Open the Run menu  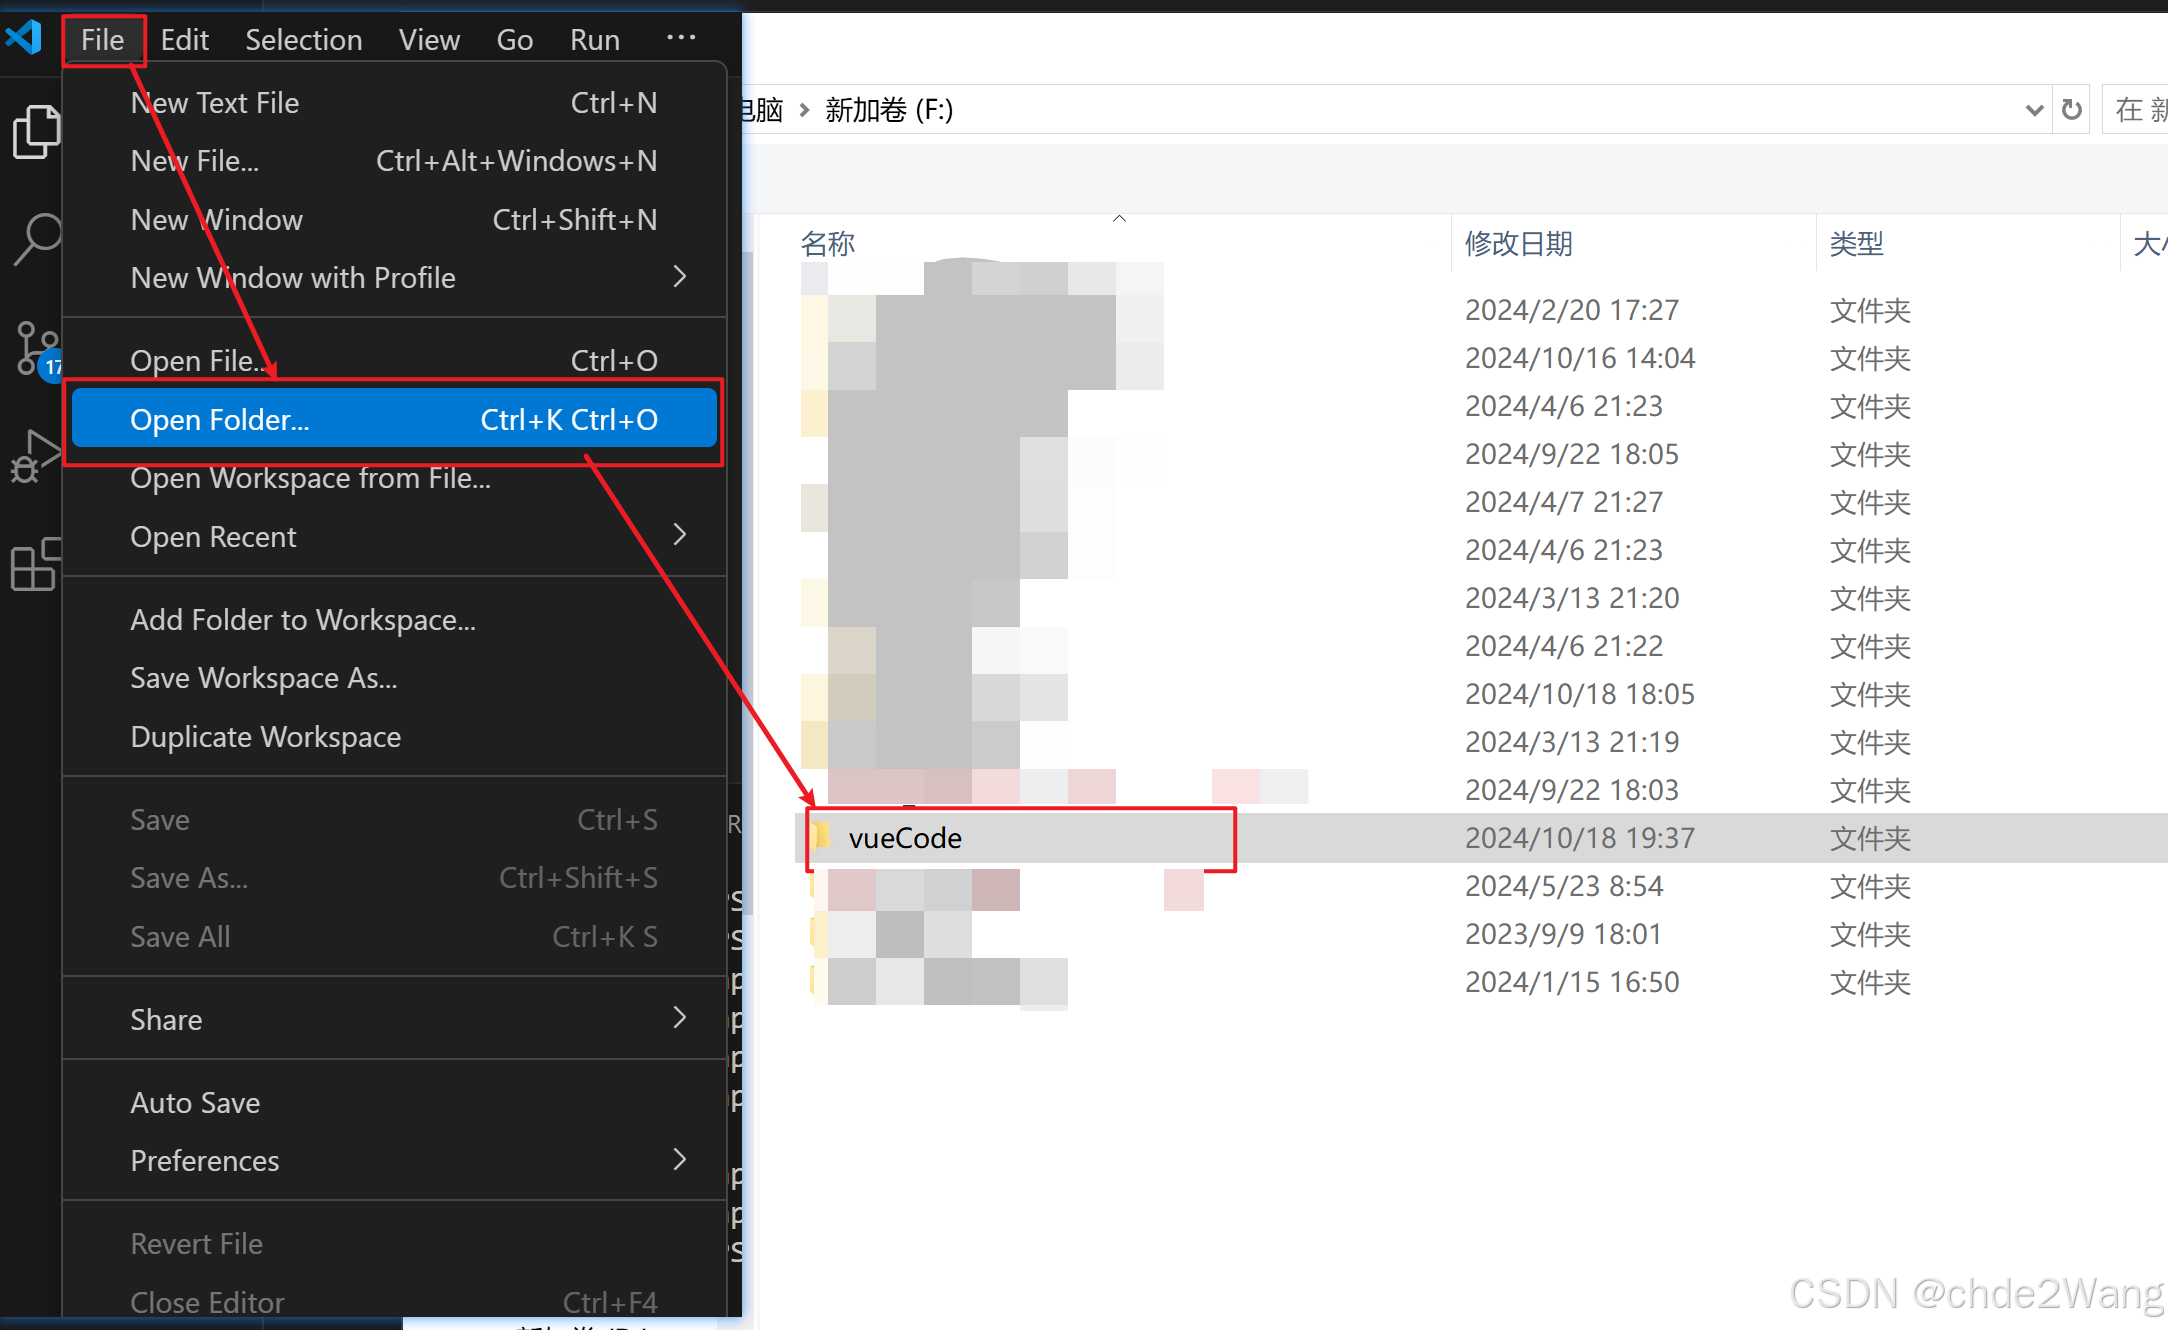tap(595, 40)
